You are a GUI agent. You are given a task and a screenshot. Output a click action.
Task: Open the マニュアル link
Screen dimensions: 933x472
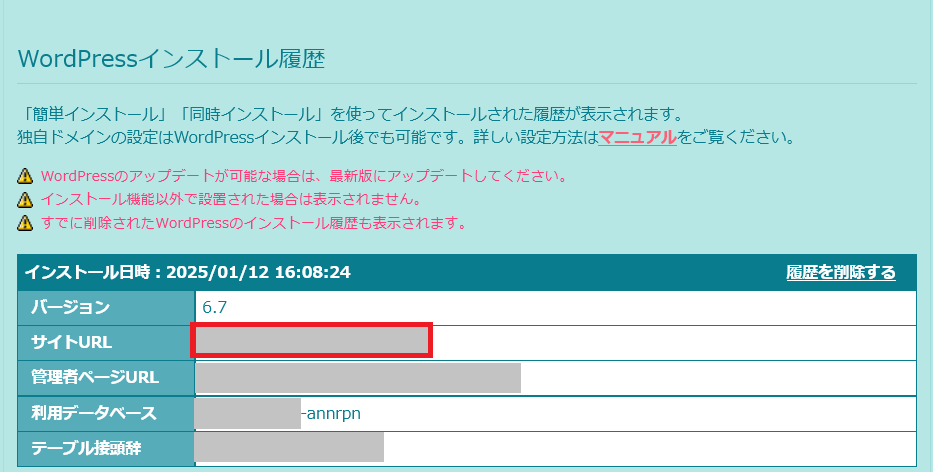pyautogui.click(x=637, y=136)
